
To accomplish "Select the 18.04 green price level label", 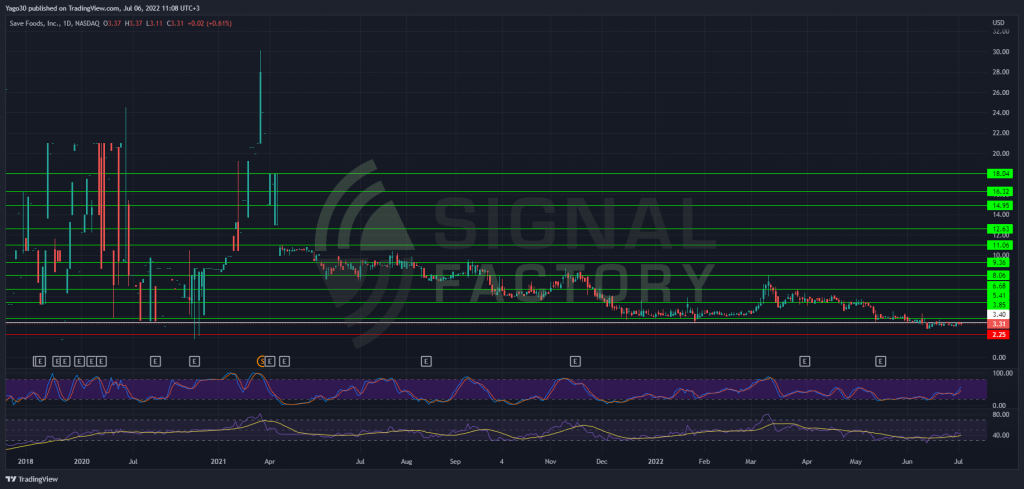I will tap(1000, 174).
